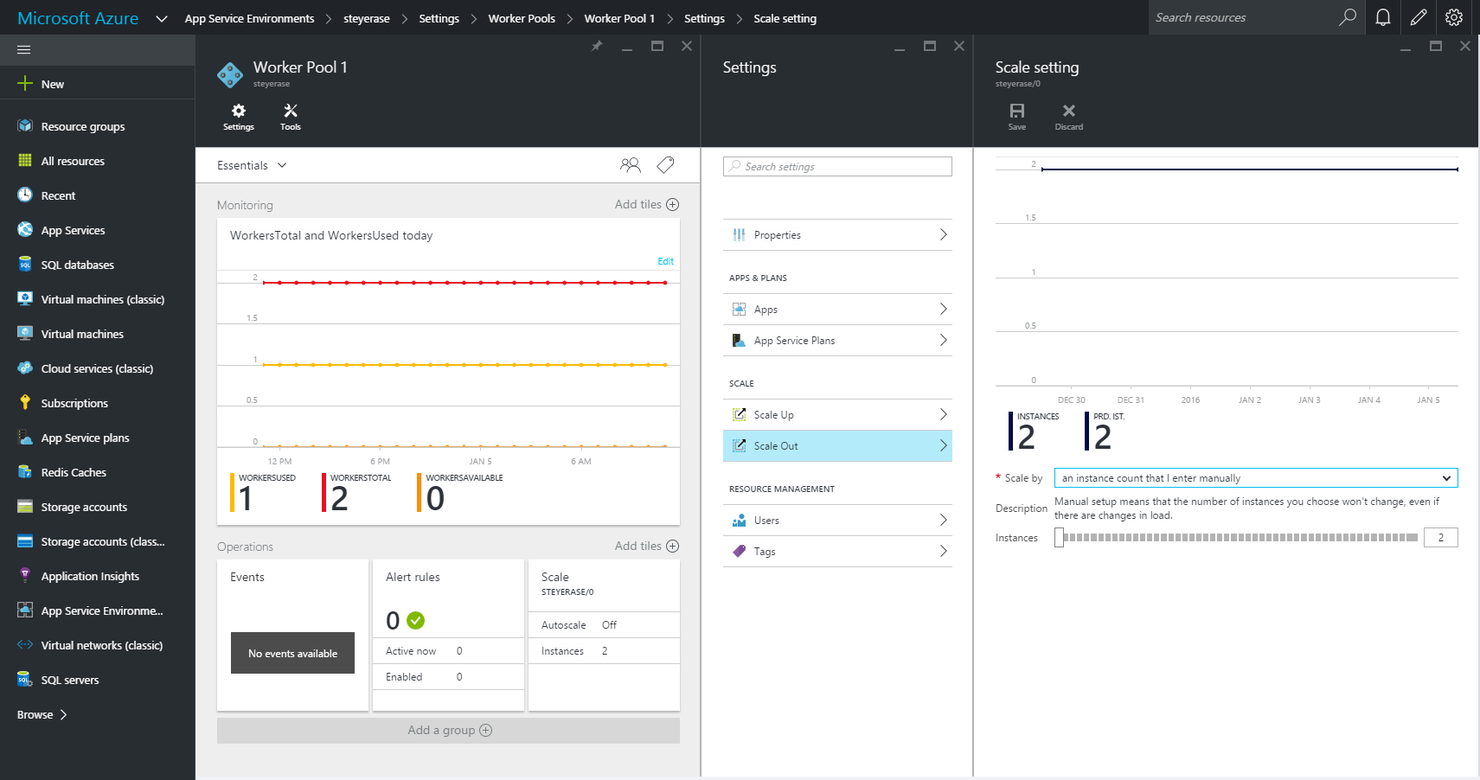Navigate to Worker Pools via breadcrumb

(x=521, y=17)
